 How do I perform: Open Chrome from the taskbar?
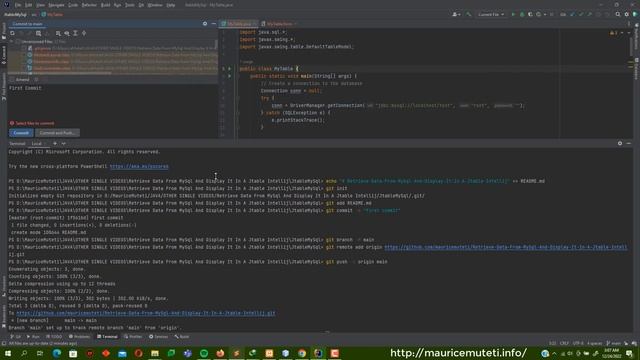coord(302,353)
